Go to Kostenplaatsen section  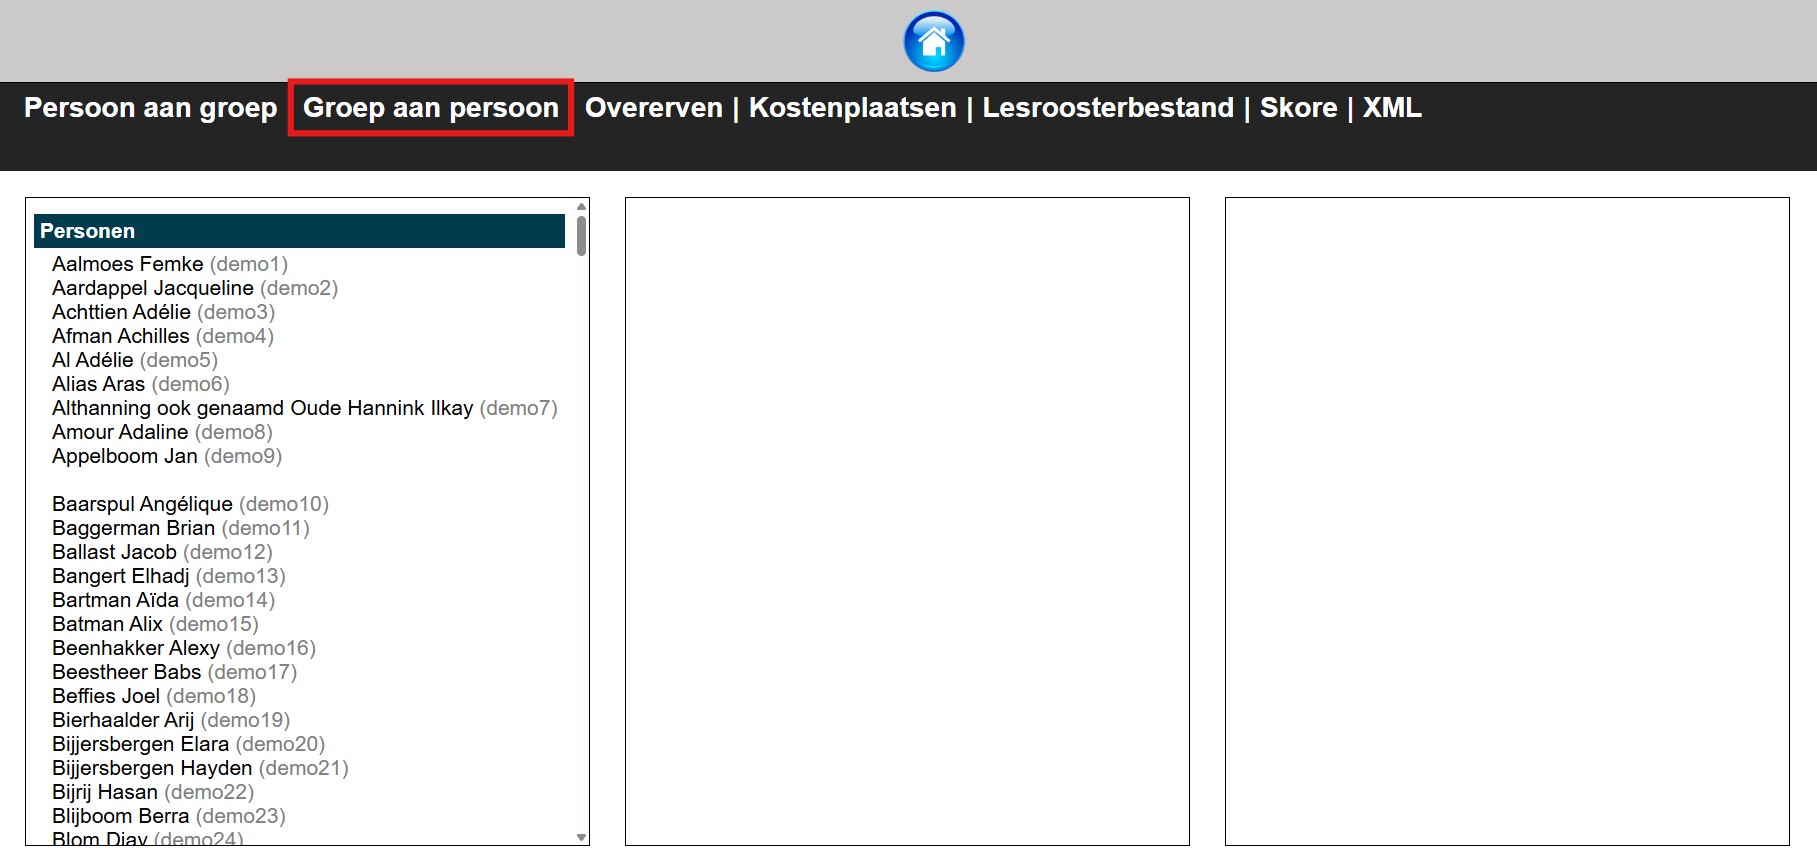click(852, 108)
